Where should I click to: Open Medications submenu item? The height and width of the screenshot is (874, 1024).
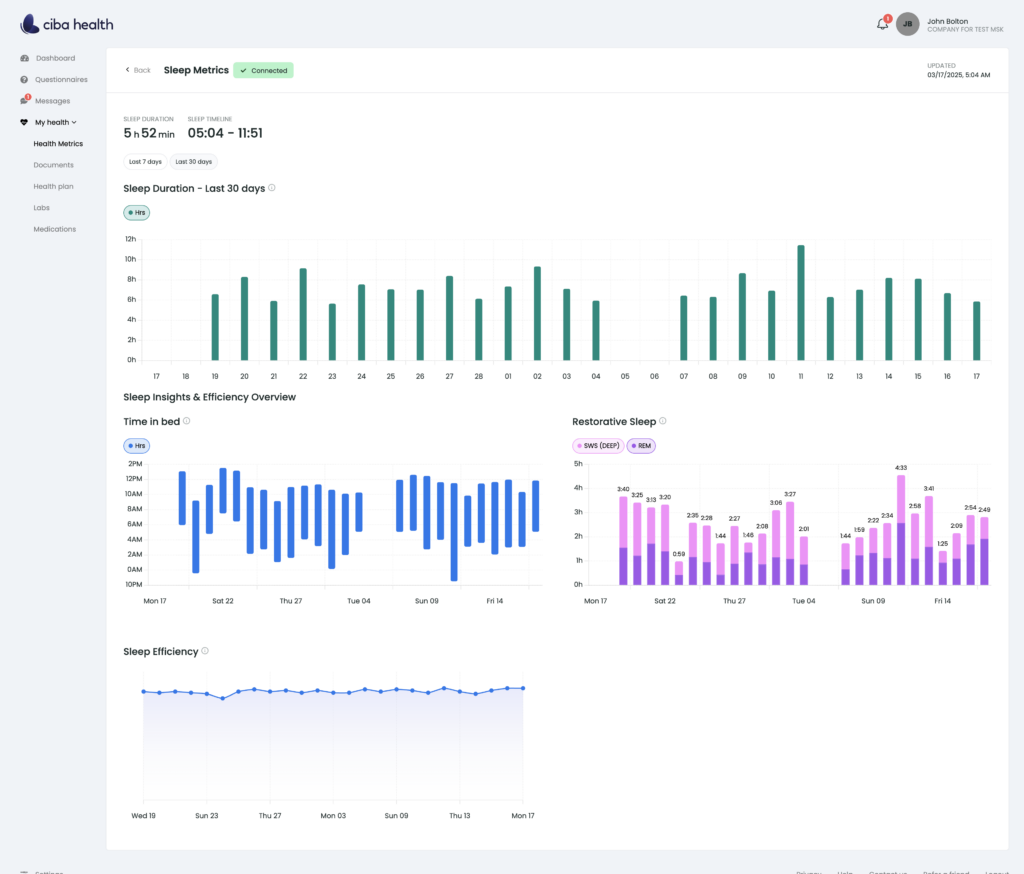[x=55, y=229]
